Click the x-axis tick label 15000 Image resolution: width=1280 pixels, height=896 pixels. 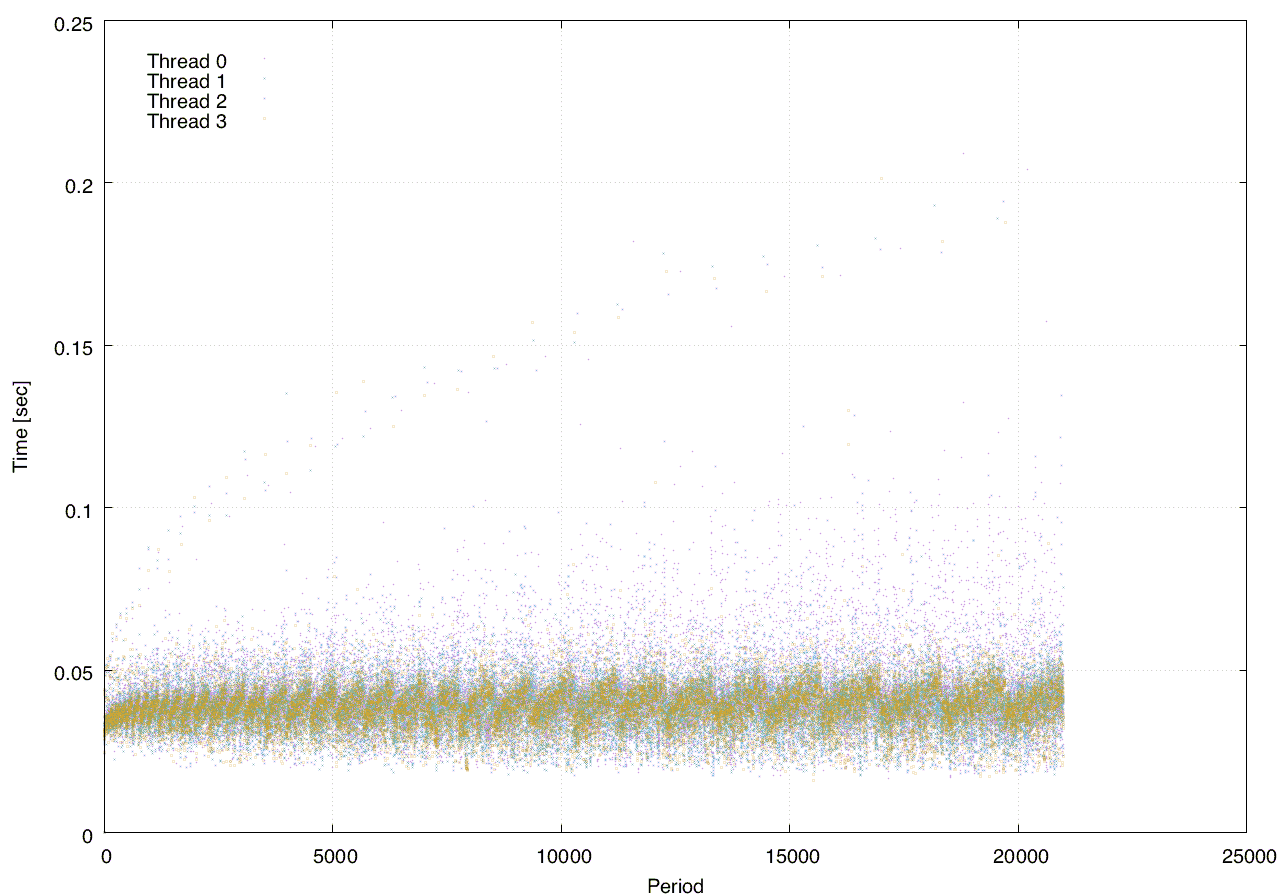[790, 856]
